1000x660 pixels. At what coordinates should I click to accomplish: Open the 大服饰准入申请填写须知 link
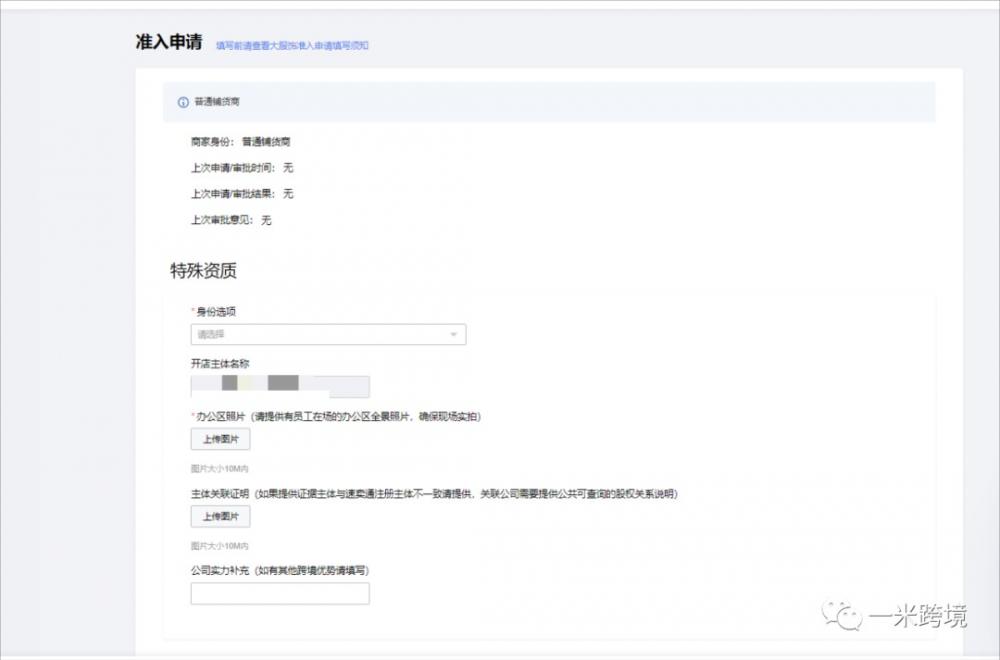coord(292,45)
